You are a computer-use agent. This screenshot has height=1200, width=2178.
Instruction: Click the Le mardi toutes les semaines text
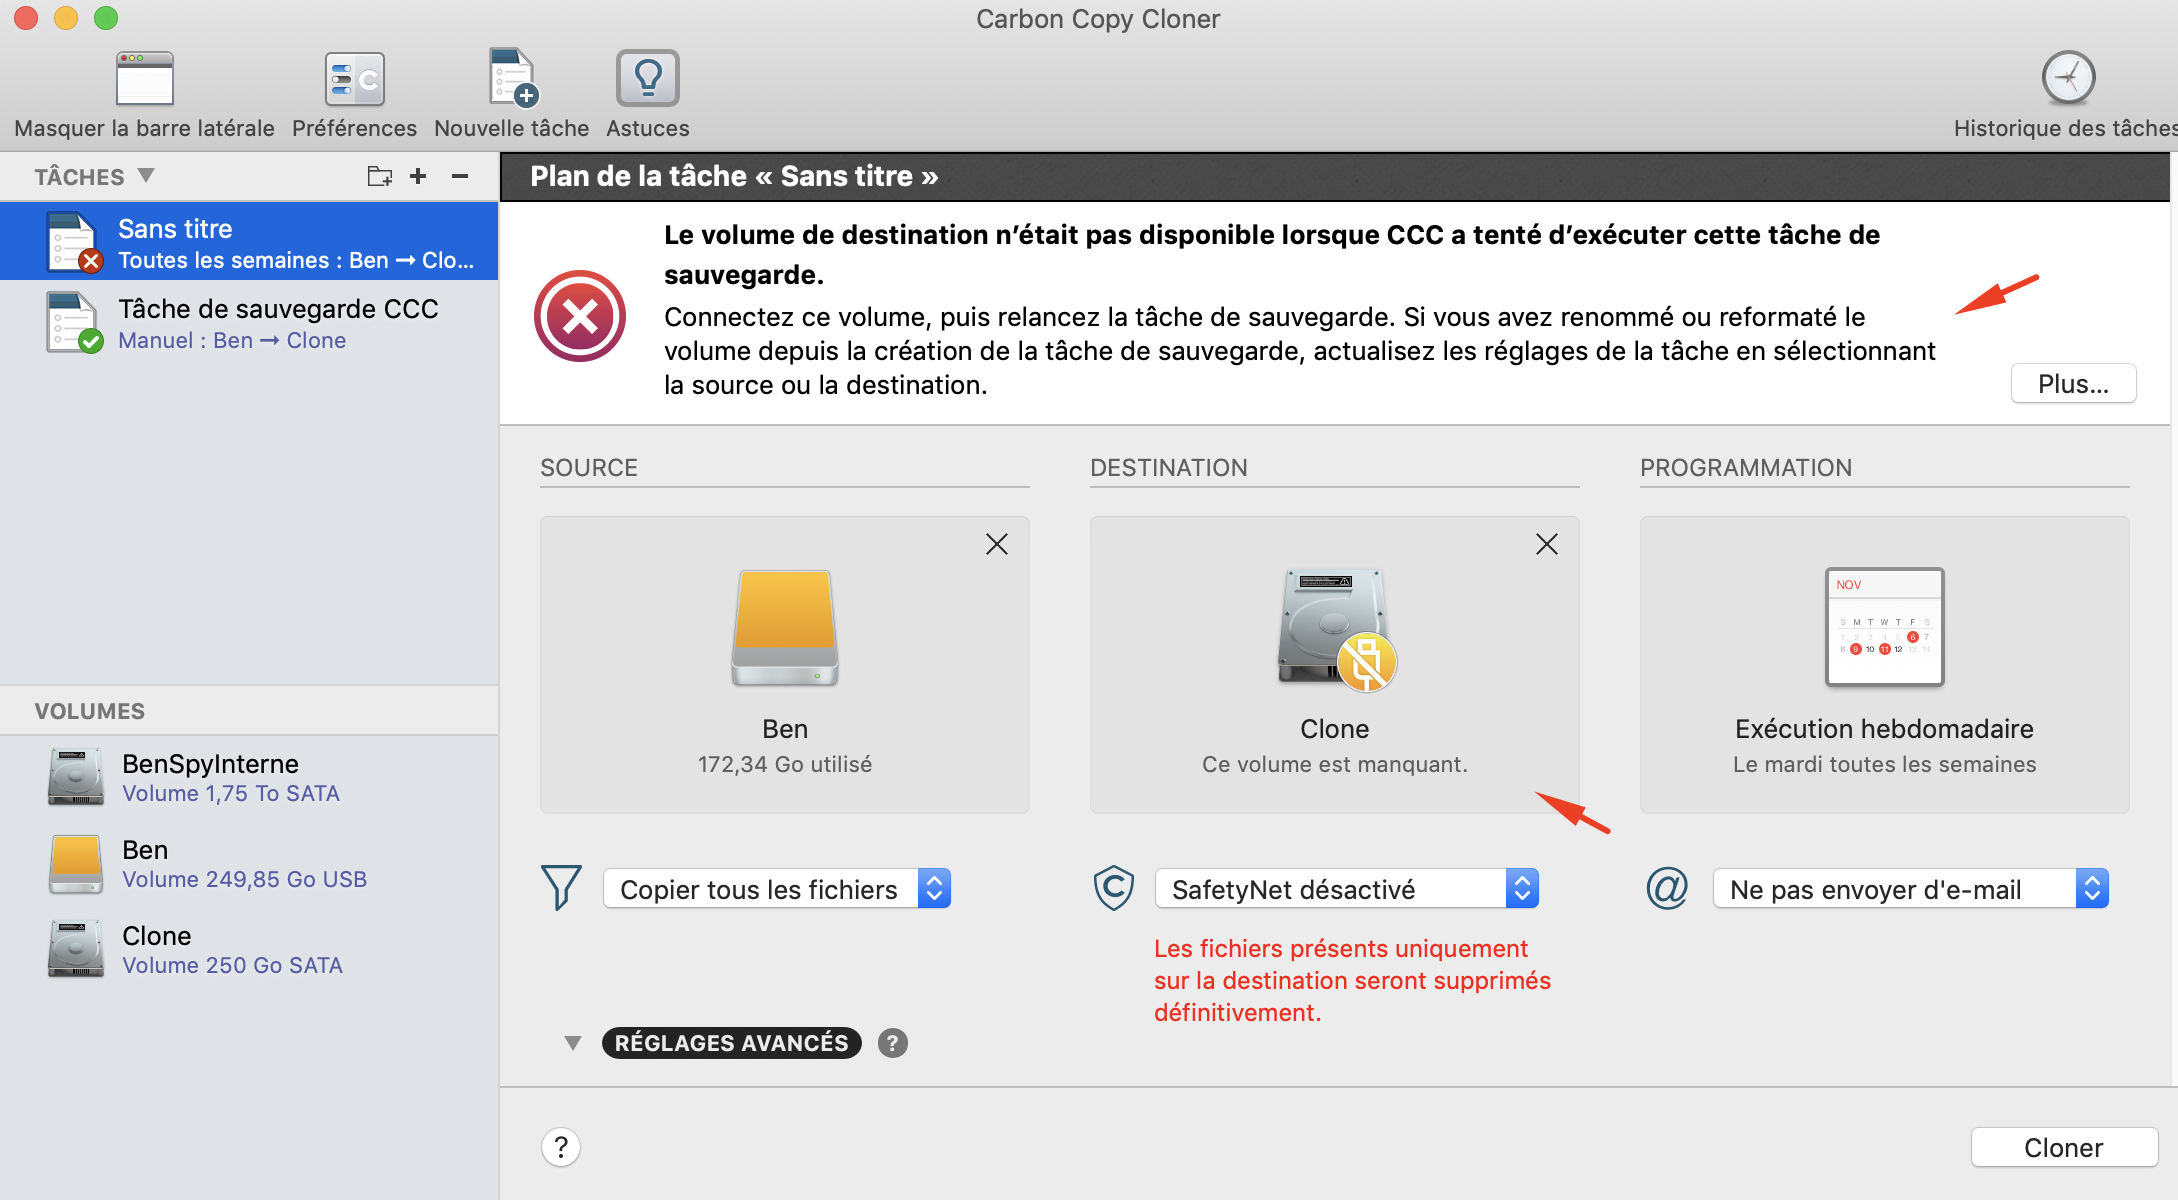click(1885, 764)
